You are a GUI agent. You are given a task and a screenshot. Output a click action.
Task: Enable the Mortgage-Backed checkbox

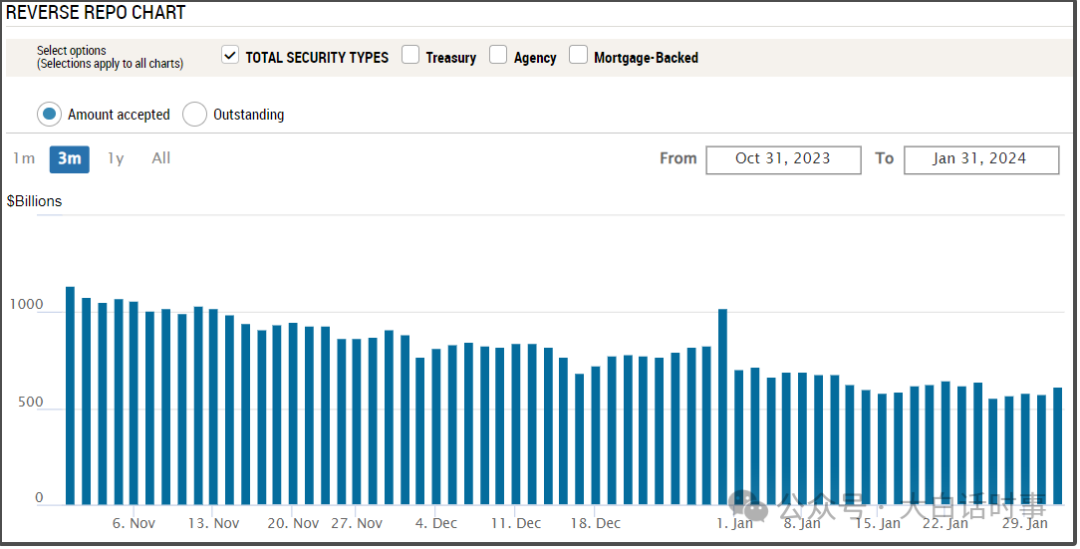point(578,56)
